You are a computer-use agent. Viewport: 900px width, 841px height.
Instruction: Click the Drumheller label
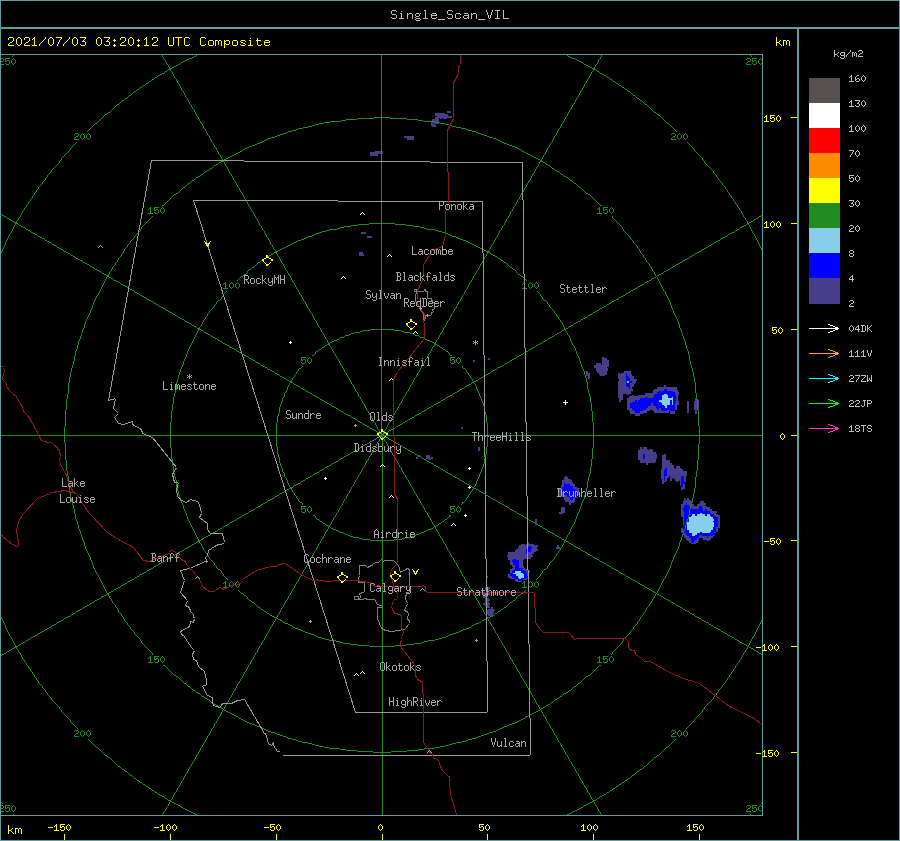[x=586, y=493]
